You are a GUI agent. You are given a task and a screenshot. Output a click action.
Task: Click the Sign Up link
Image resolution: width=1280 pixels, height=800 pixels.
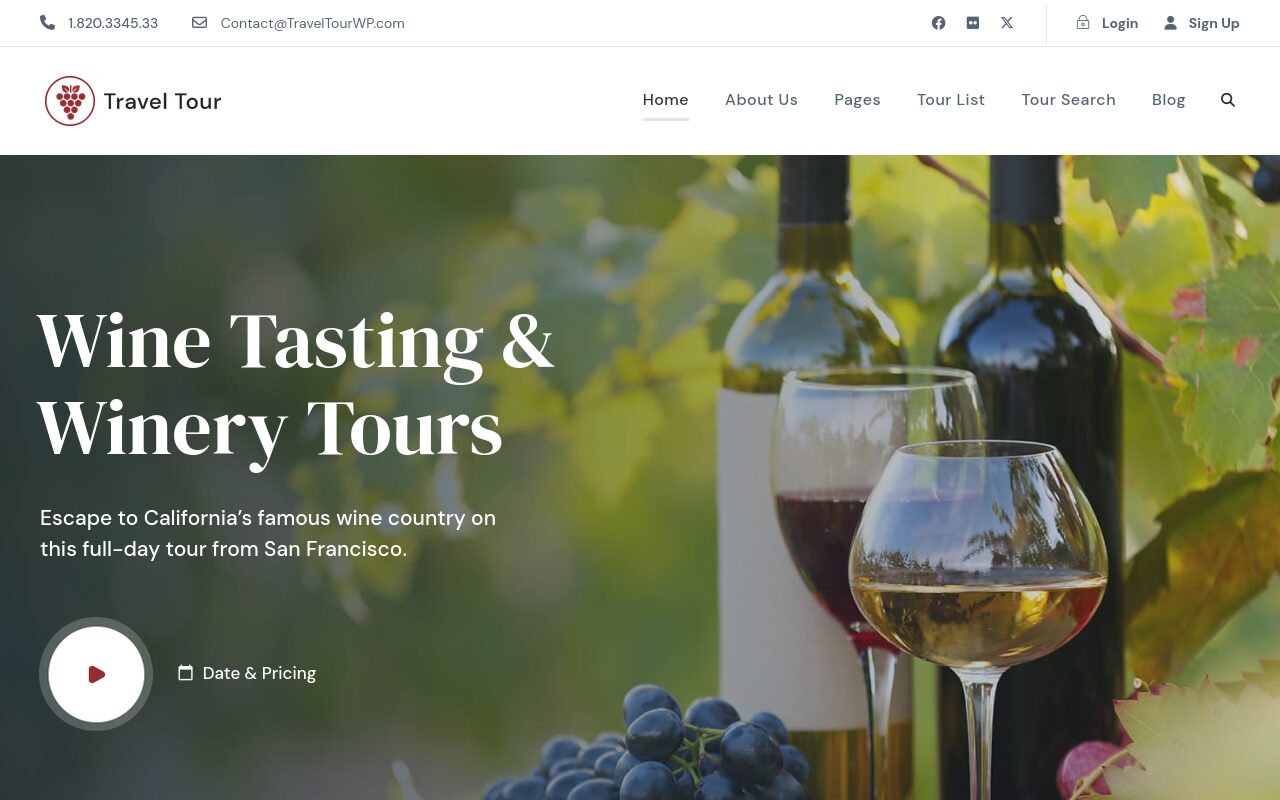click(x=1214, y=23)
